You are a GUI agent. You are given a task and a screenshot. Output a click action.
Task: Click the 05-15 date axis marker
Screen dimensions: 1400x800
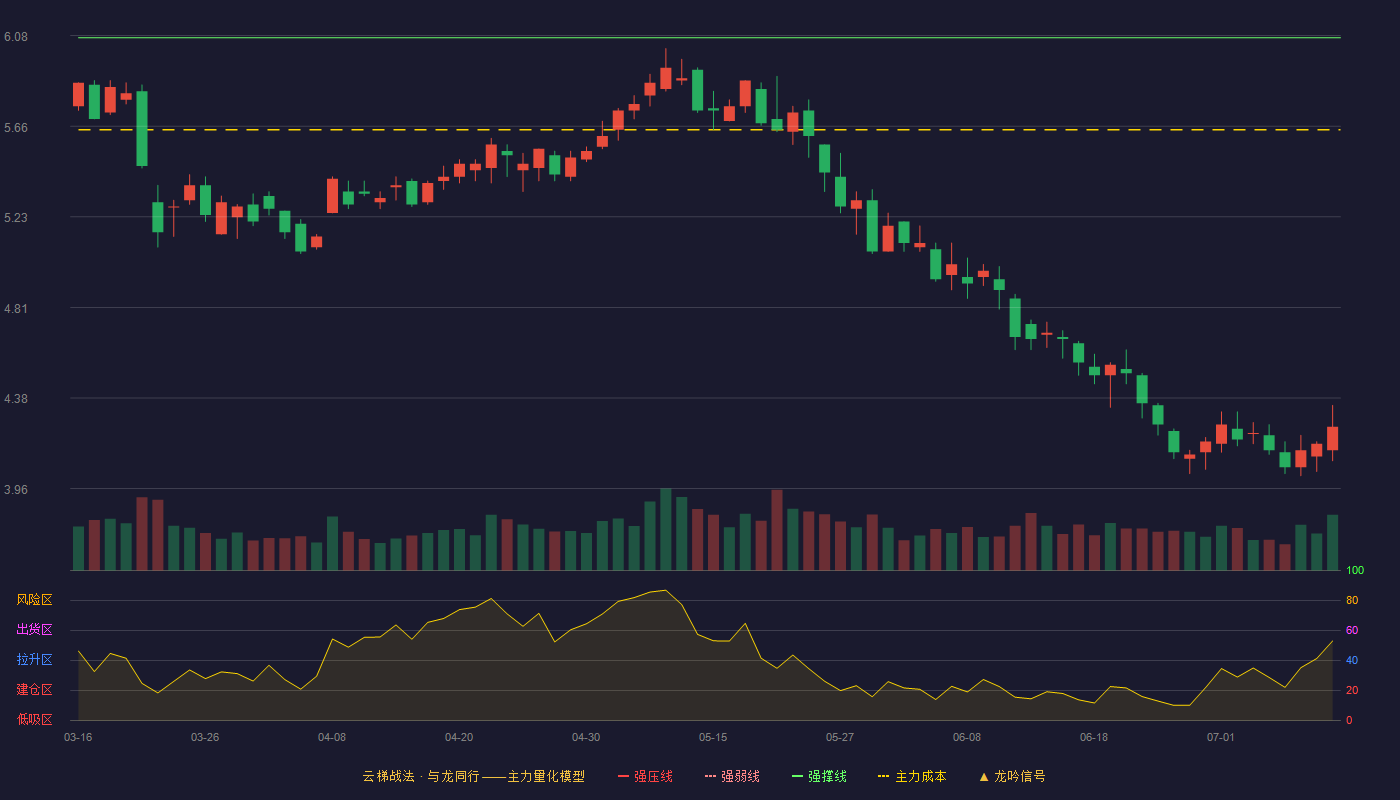(x=713, y=737)
